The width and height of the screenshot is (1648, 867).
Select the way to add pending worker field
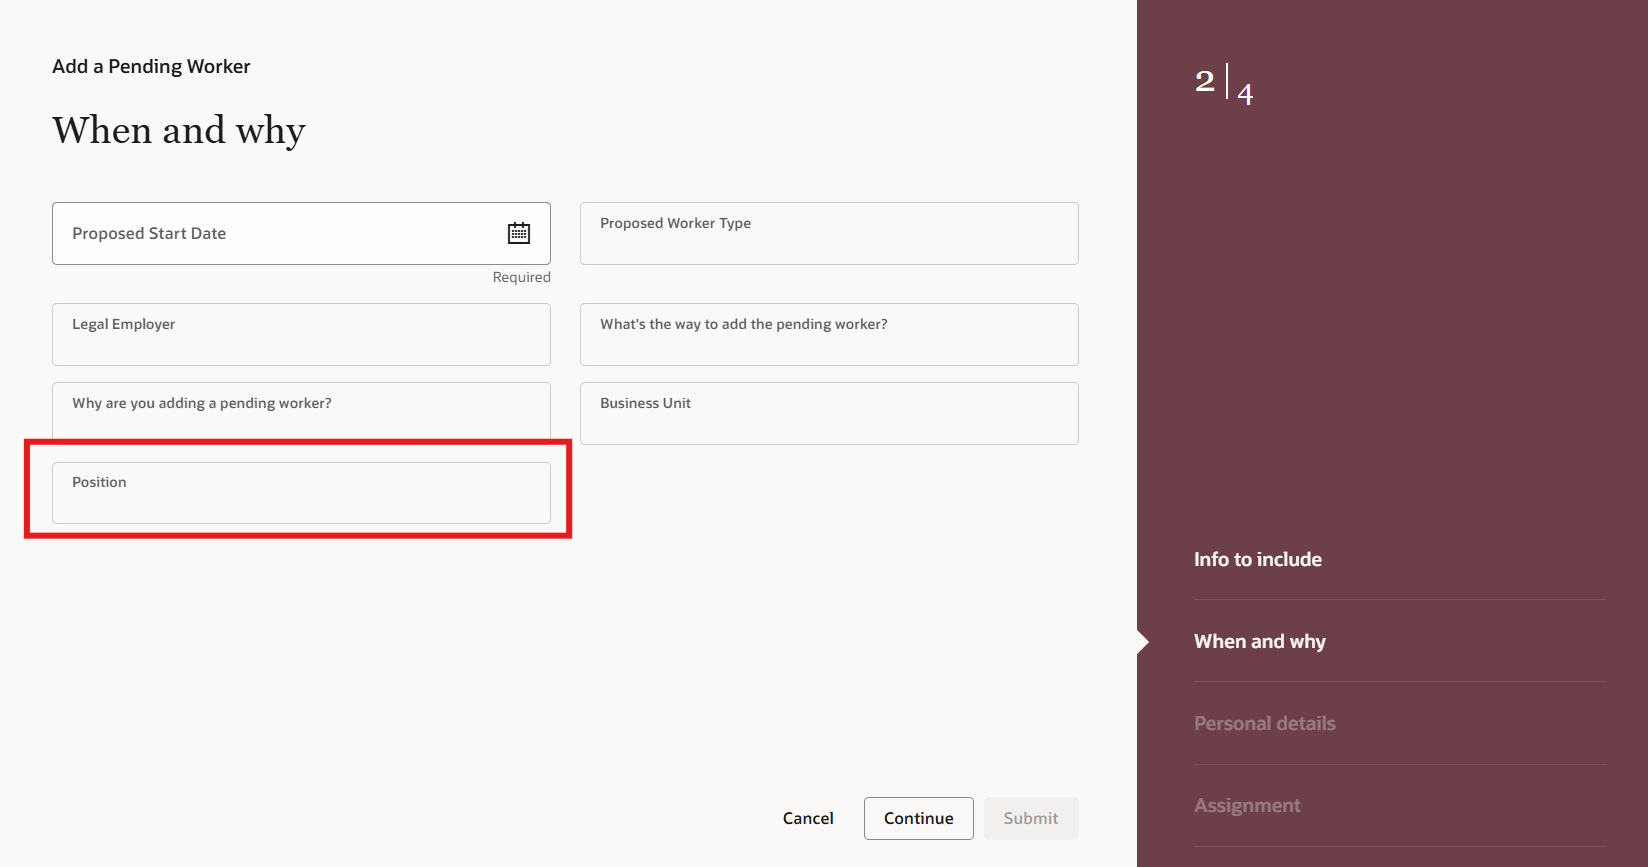829,334
